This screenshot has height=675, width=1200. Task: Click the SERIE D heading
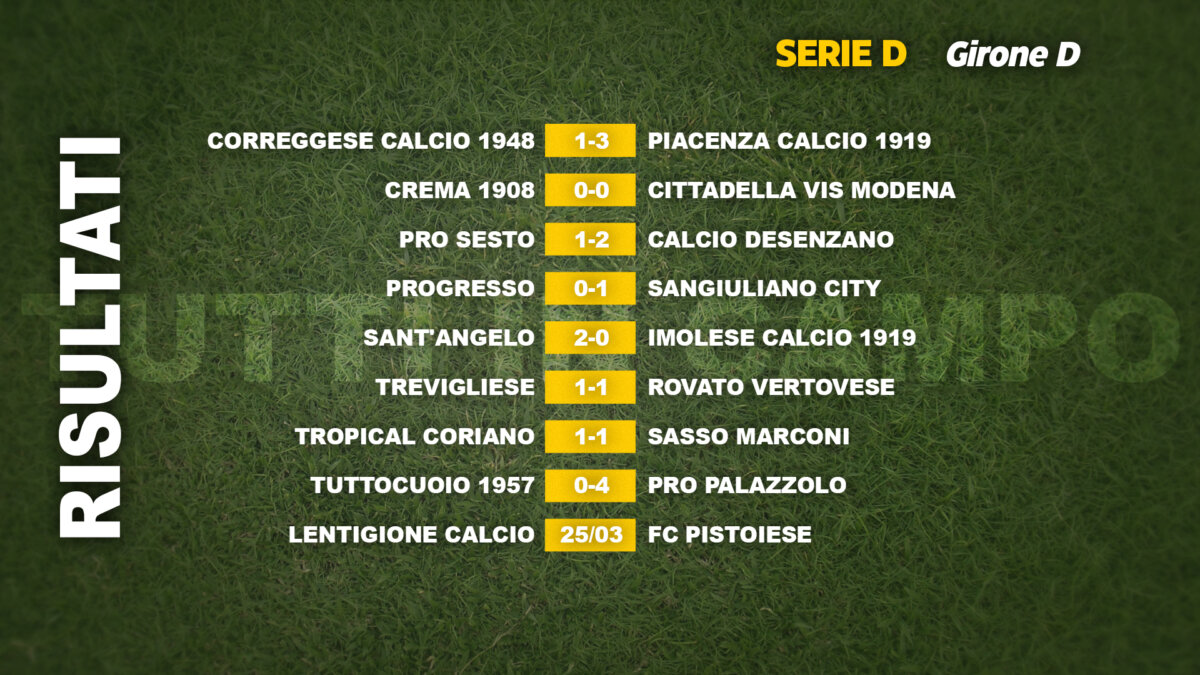click(x=840, y=54)
